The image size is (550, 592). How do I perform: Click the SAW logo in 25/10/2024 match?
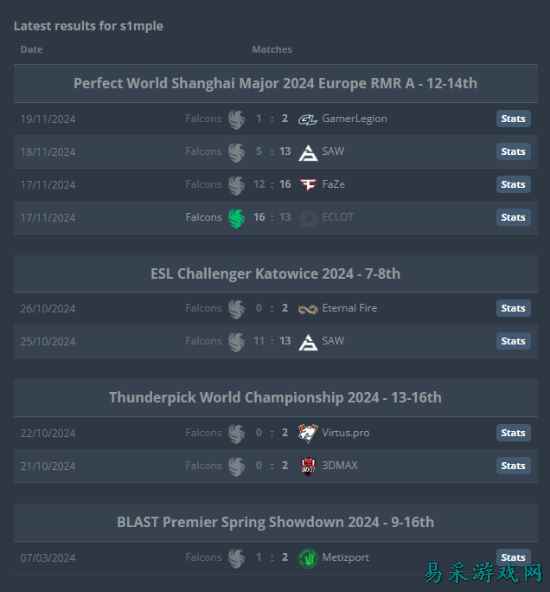(308, 342)
